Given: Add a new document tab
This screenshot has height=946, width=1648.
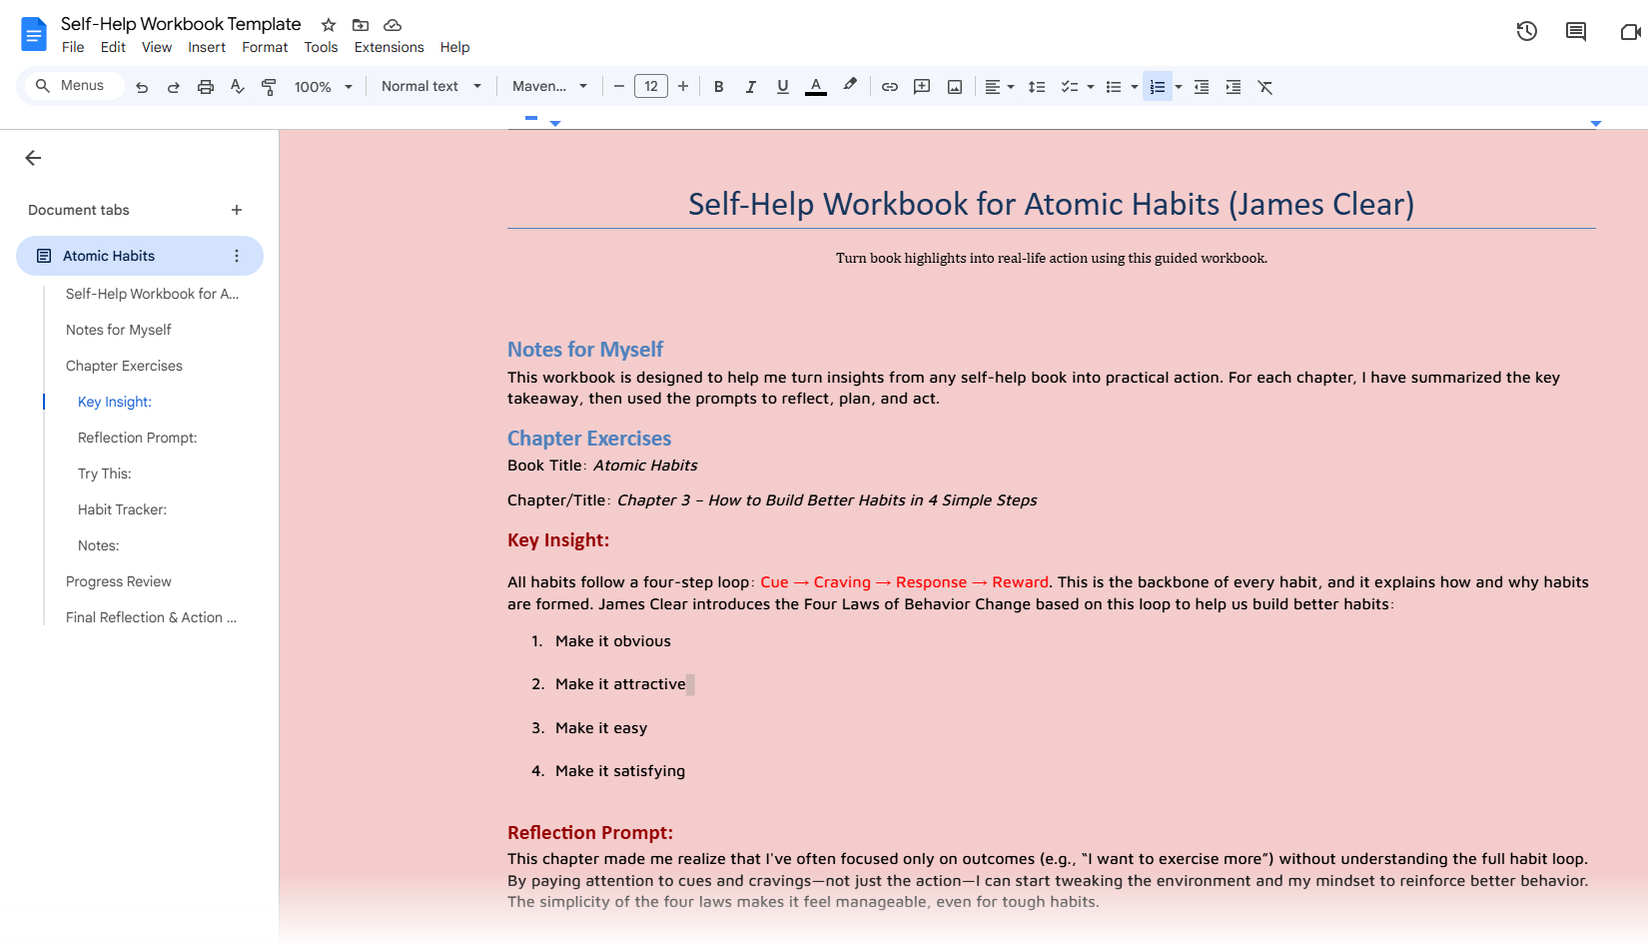Looking at the screenshot, I should click(x=237, y=210).
